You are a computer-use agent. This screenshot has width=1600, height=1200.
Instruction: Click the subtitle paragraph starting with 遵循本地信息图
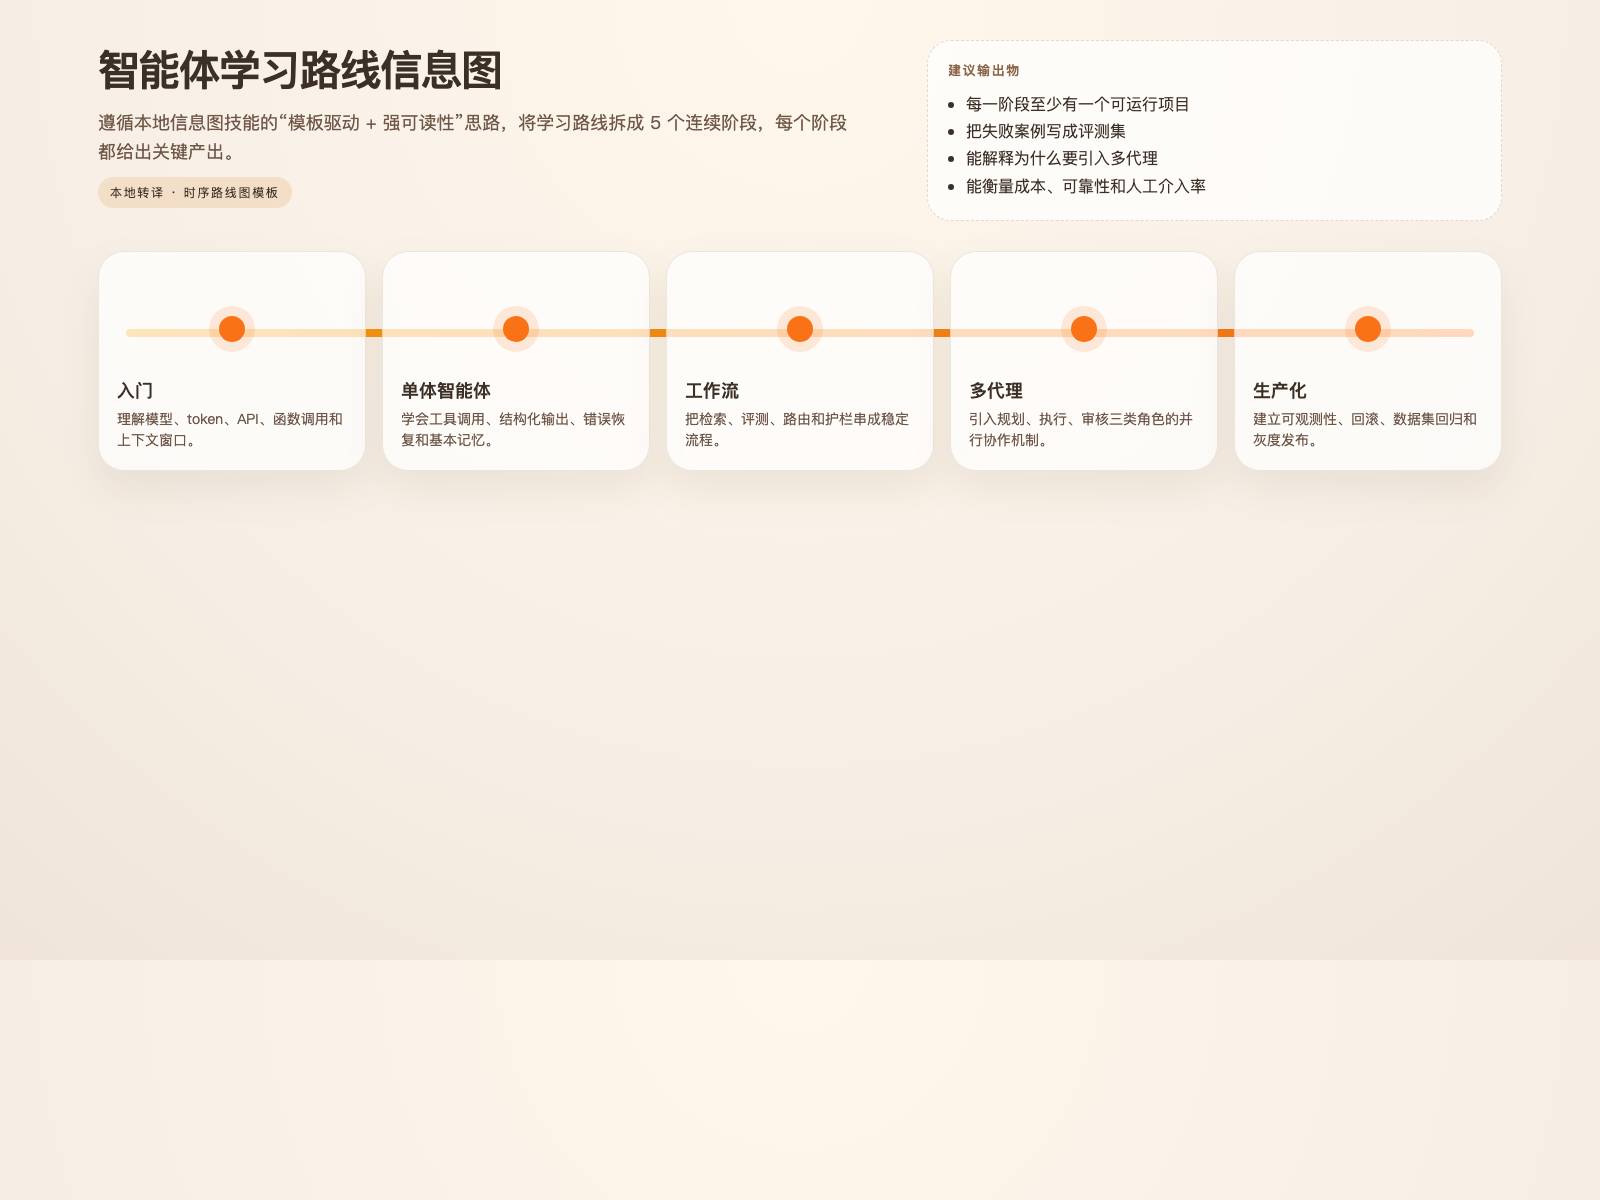tap(473, 137)
